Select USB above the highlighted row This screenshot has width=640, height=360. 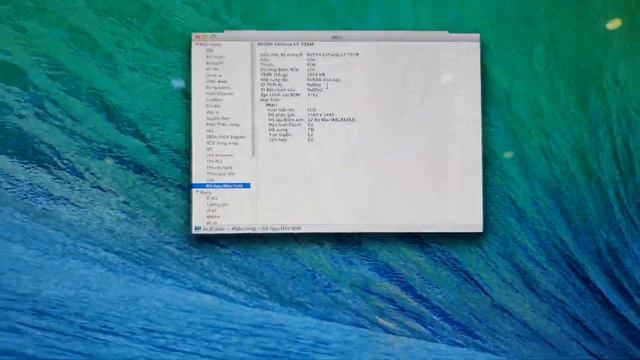pos(210,180)
